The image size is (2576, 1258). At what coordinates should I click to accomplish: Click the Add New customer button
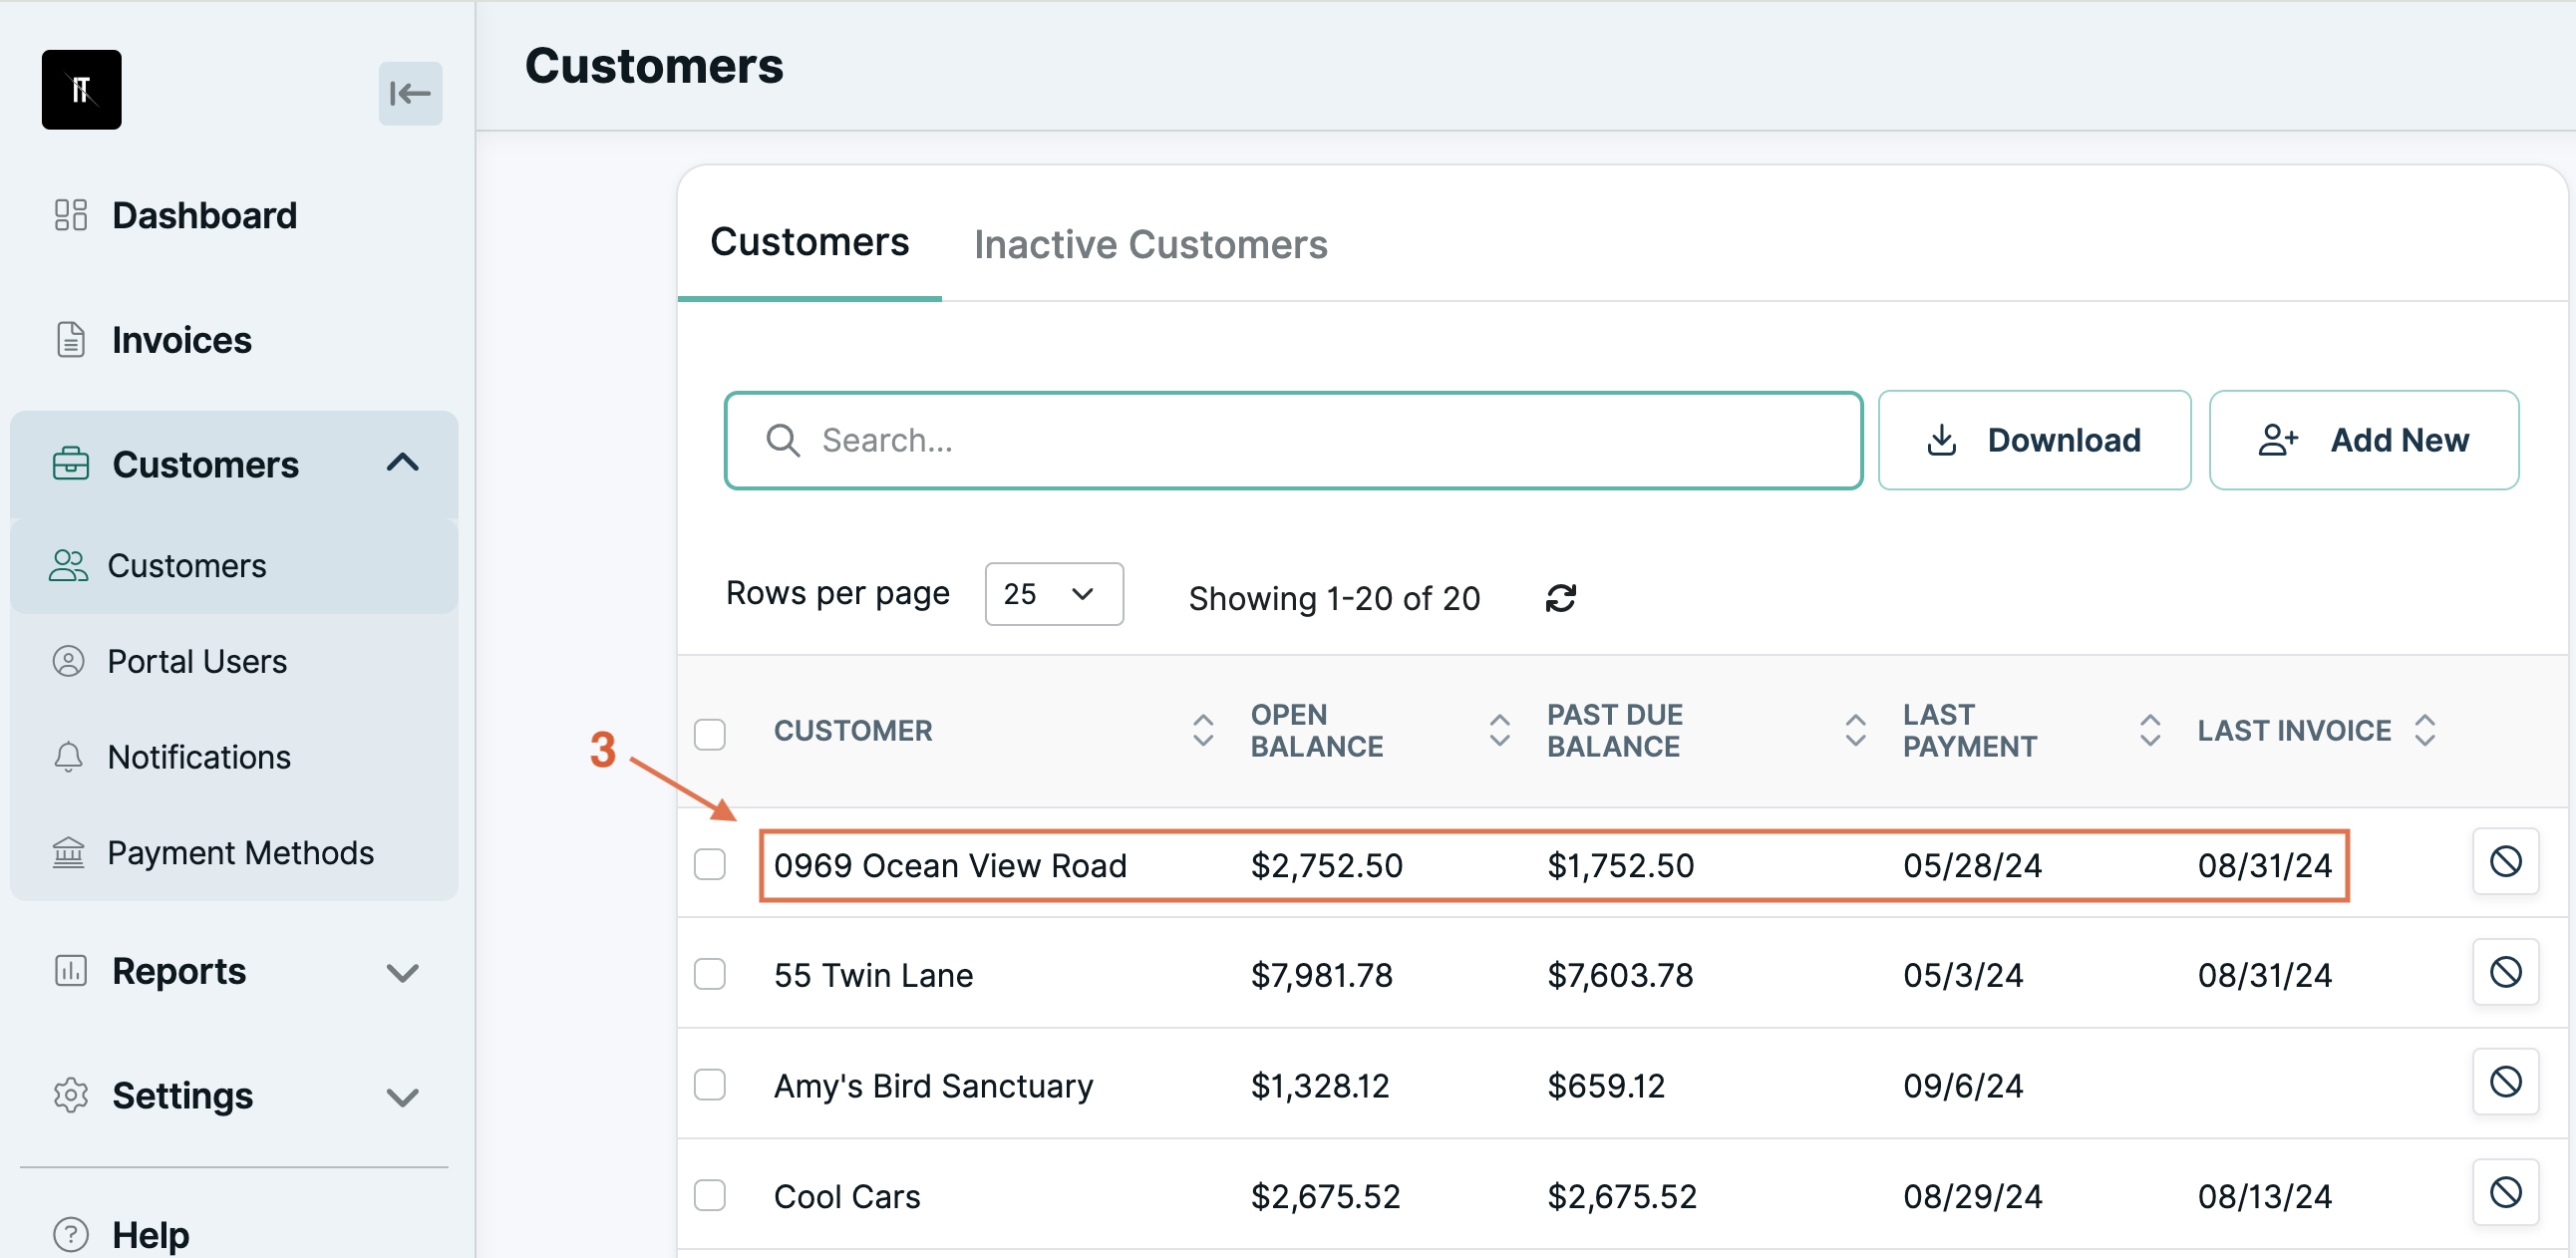(x=2363, y=440)
